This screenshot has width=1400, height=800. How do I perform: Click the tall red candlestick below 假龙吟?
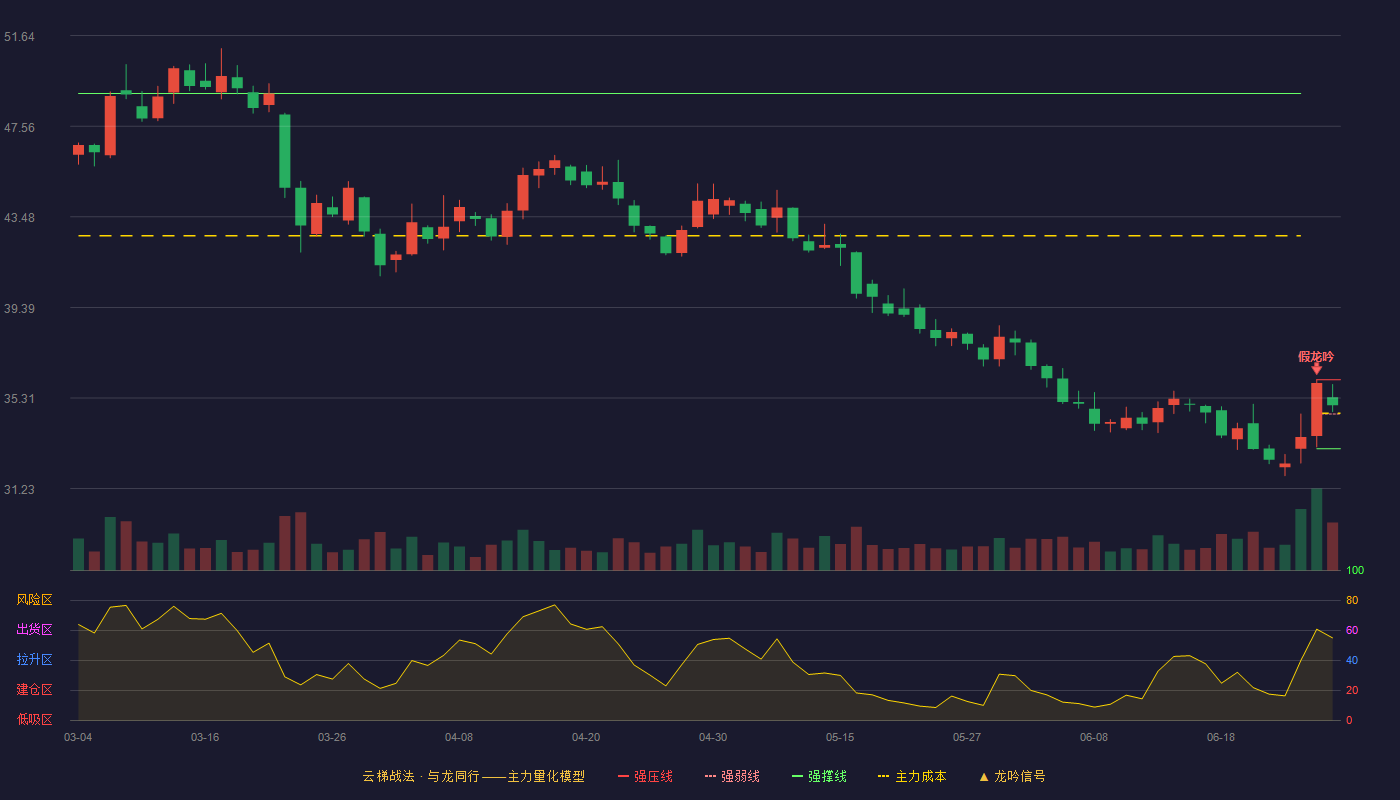tap(1316, 410)
